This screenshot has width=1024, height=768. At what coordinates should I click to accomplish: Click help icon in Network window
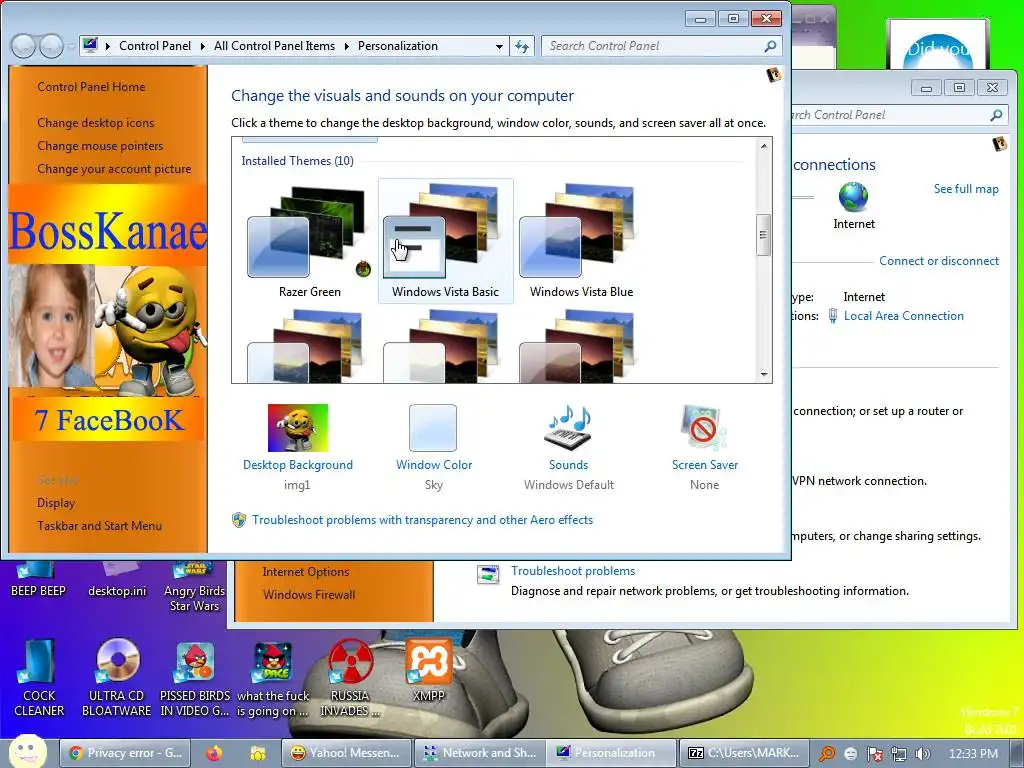pyautogui.click(x=999, y=144)
